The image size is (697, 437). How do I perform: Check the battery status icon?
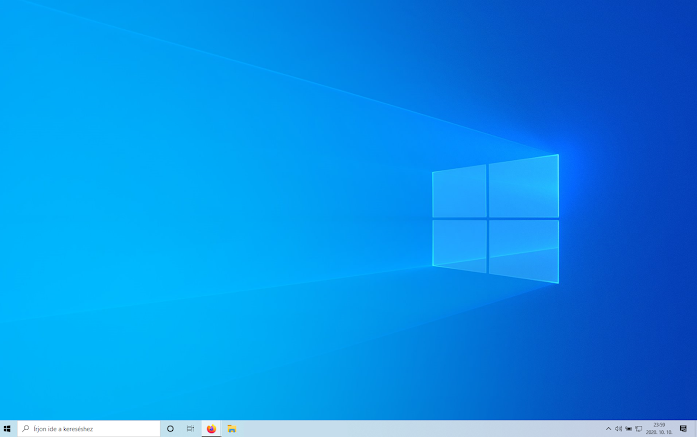pos(629,429)
